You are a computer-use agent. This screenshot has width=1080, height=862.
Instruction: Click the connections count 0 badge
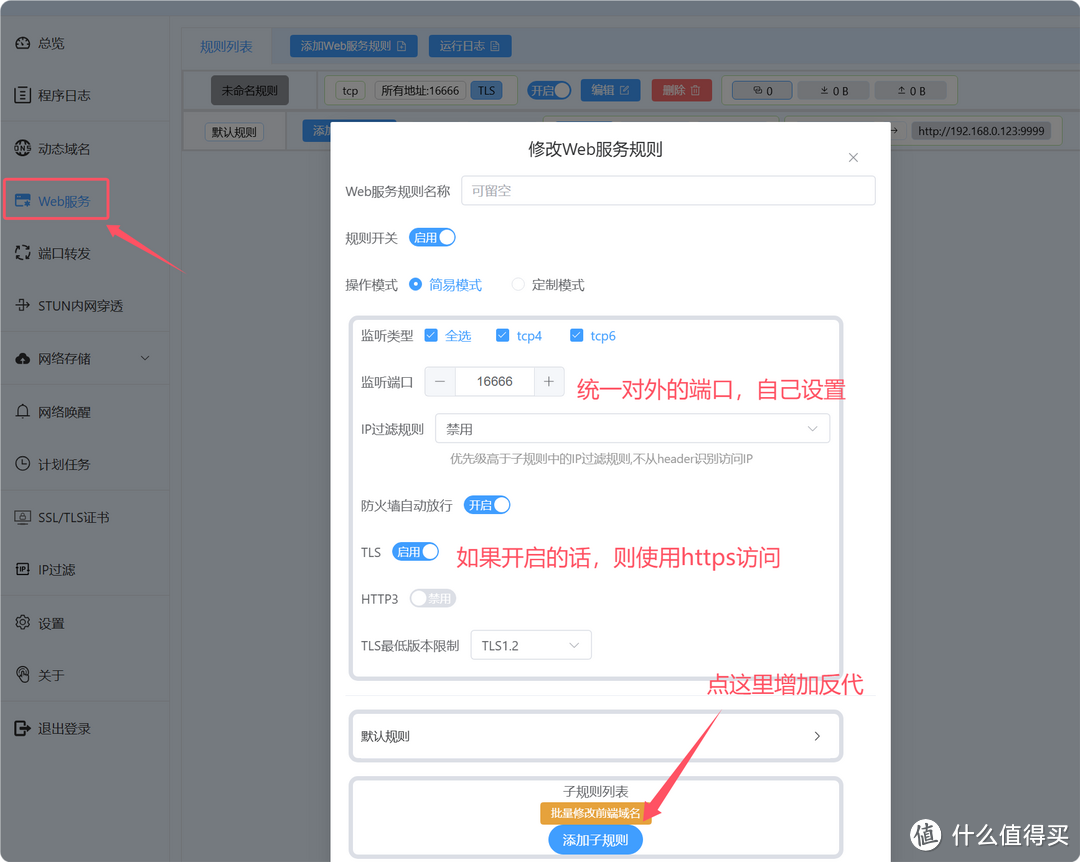(x=762, y=90)
